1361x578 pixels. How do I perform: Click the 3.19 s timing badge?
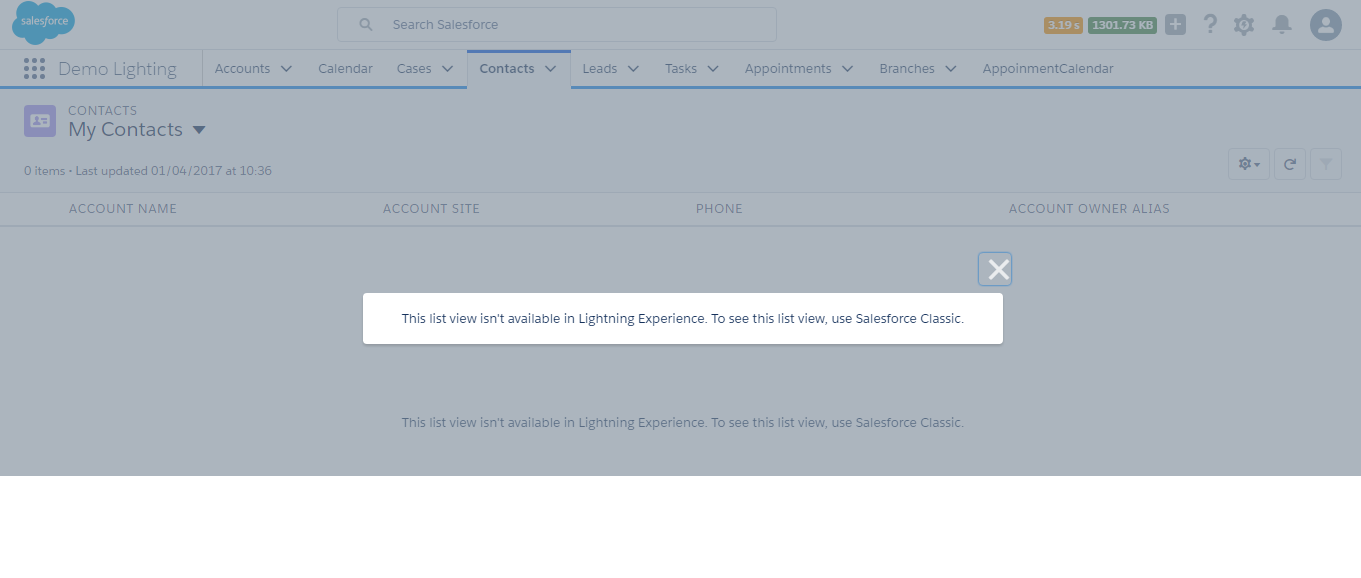click(x=1063, y=25)
